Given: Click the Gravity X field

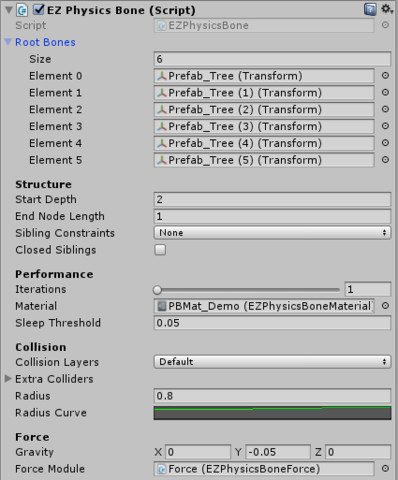Looking at the screenshot, I should pos(198,452).
